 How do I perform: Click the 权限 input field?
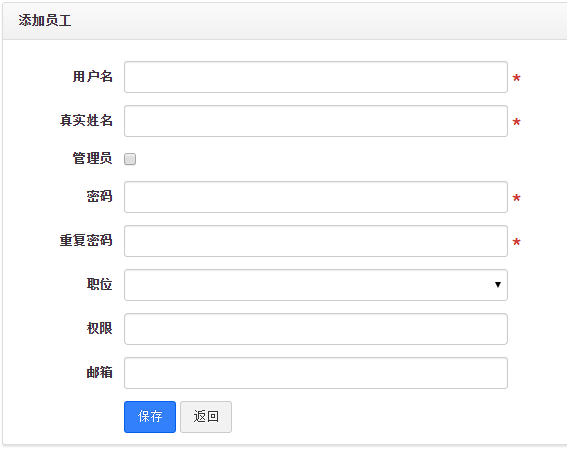(316, 329)
